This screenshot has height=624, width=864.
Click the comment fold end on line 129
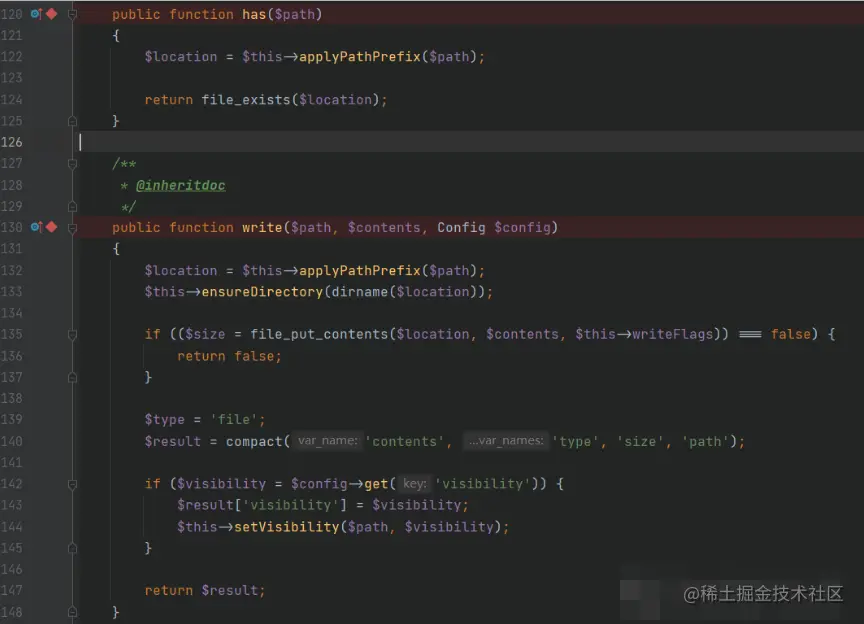point(72,206)
